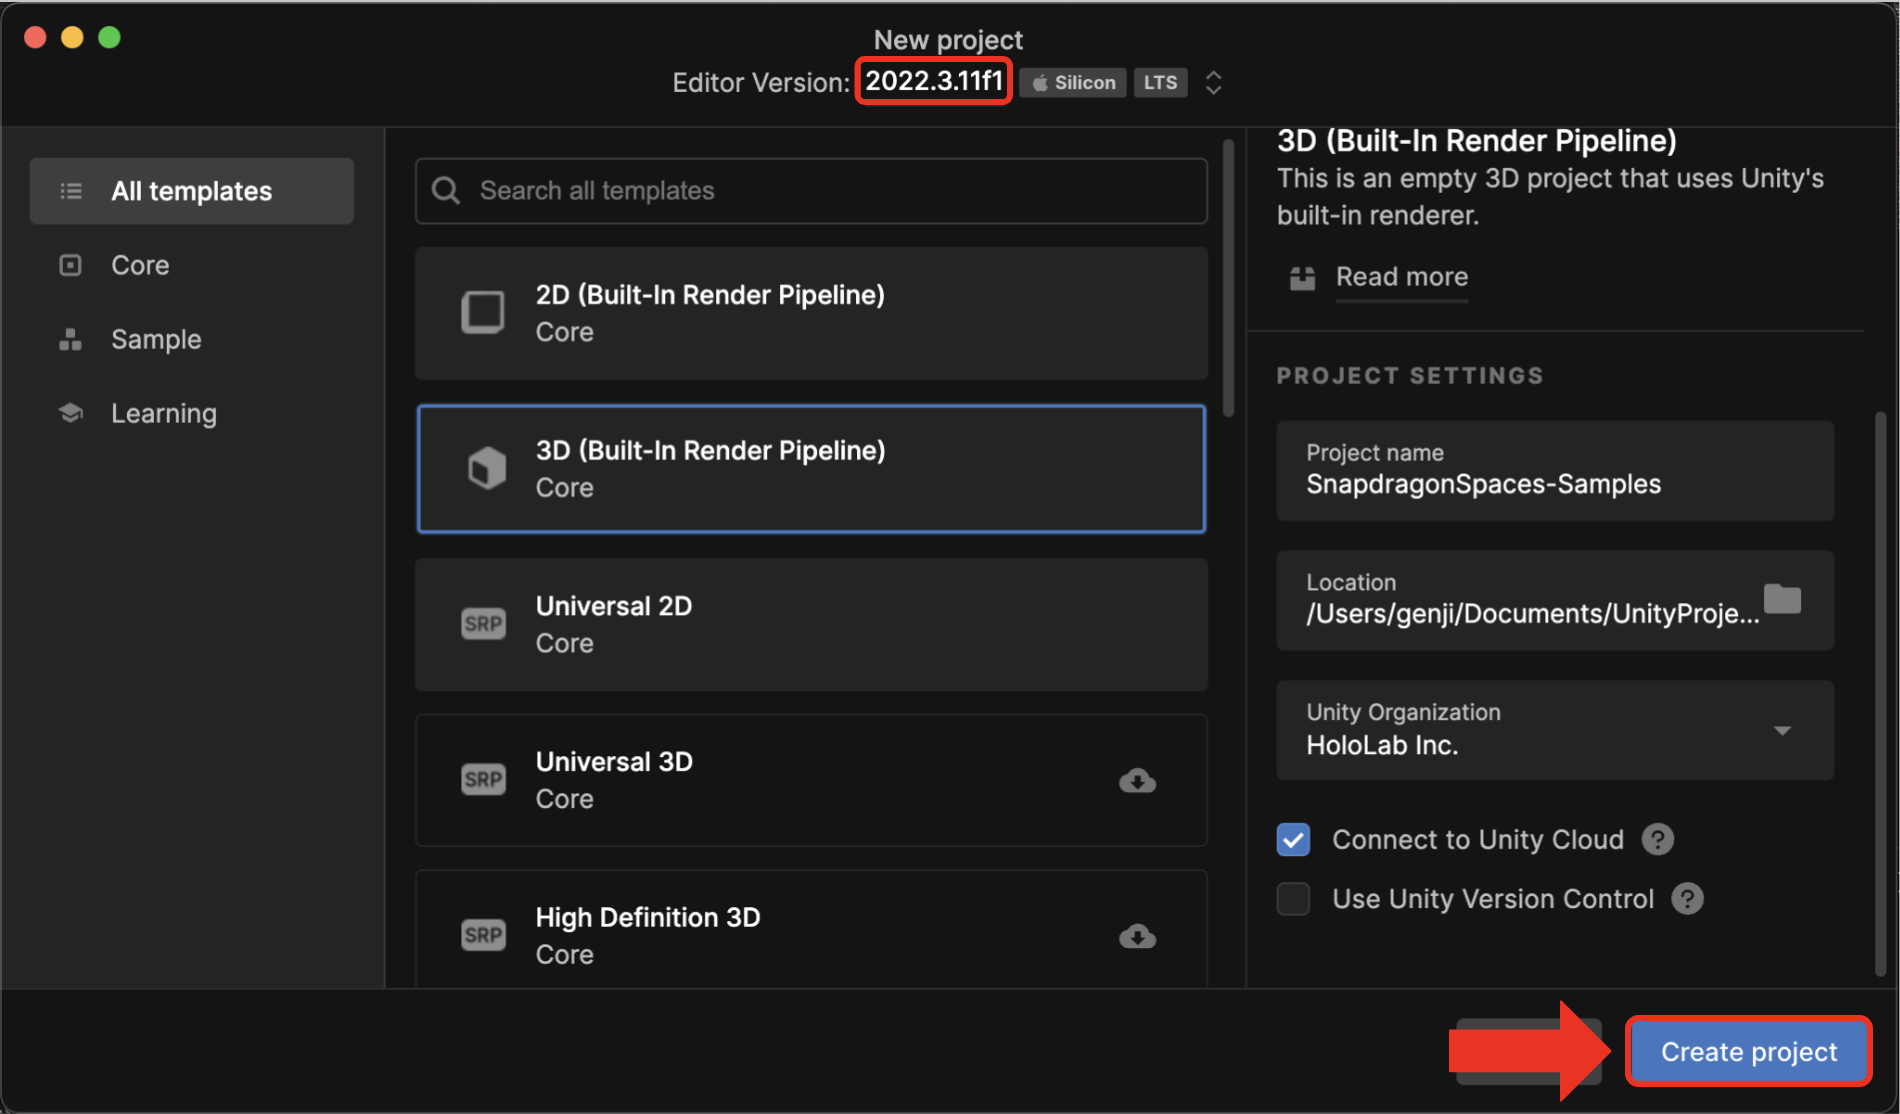This screenshot has width=1900, height=1114.
Task: Click the All templates list icon
Action: click(70, 191)
